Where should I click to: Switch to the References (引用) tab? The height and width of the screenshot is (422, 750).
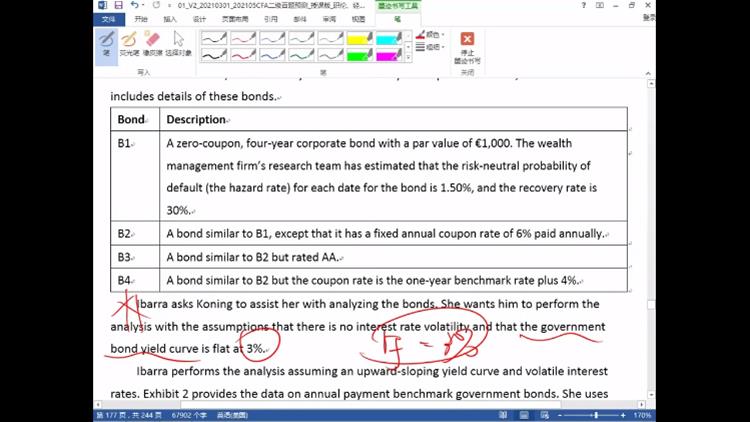[x=271, y=19]
